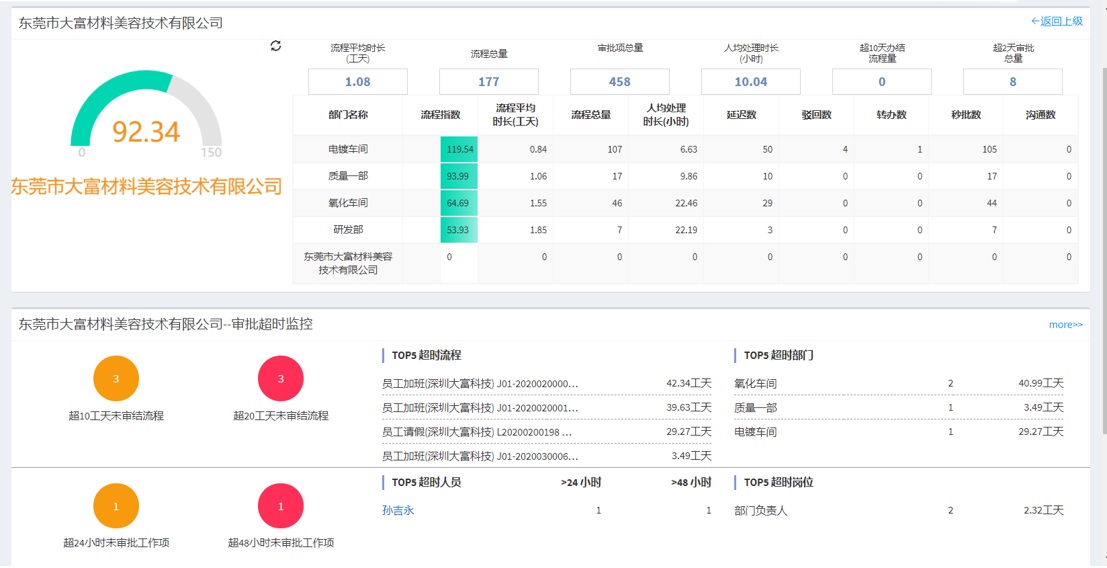Open the 孙吉永 person link
The image size is (1107, 568).
tap(397, 510)
